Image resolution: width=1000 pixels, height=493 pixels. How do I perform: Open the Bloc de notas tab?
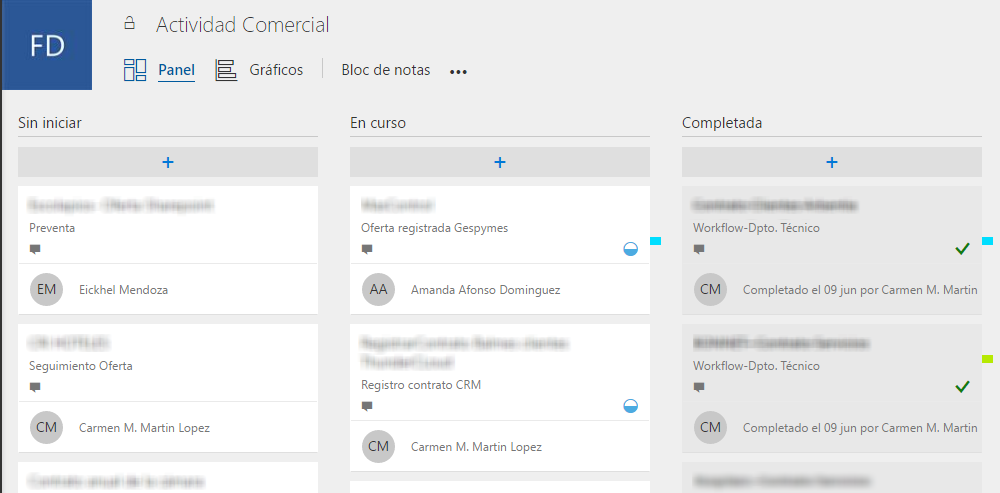click(x=385, y=70)
